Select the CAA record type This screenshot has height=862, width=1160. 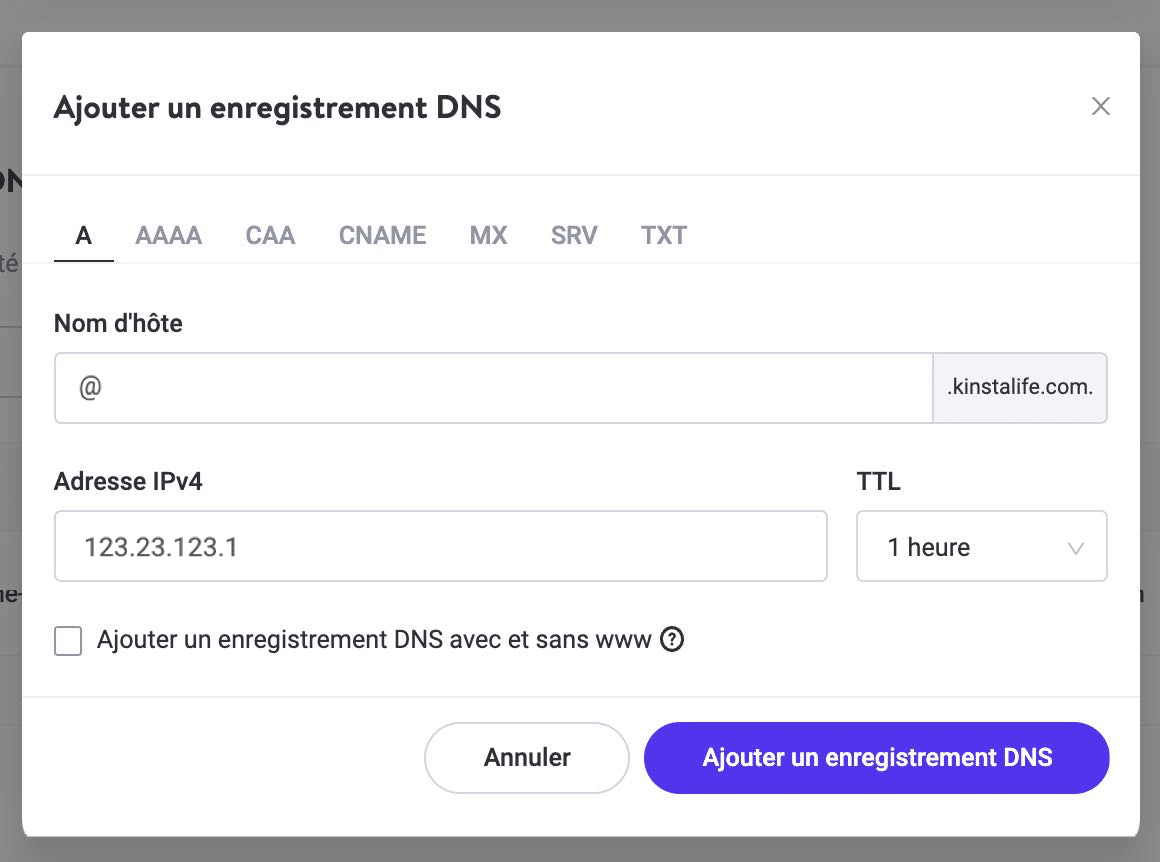click(270, 235)
